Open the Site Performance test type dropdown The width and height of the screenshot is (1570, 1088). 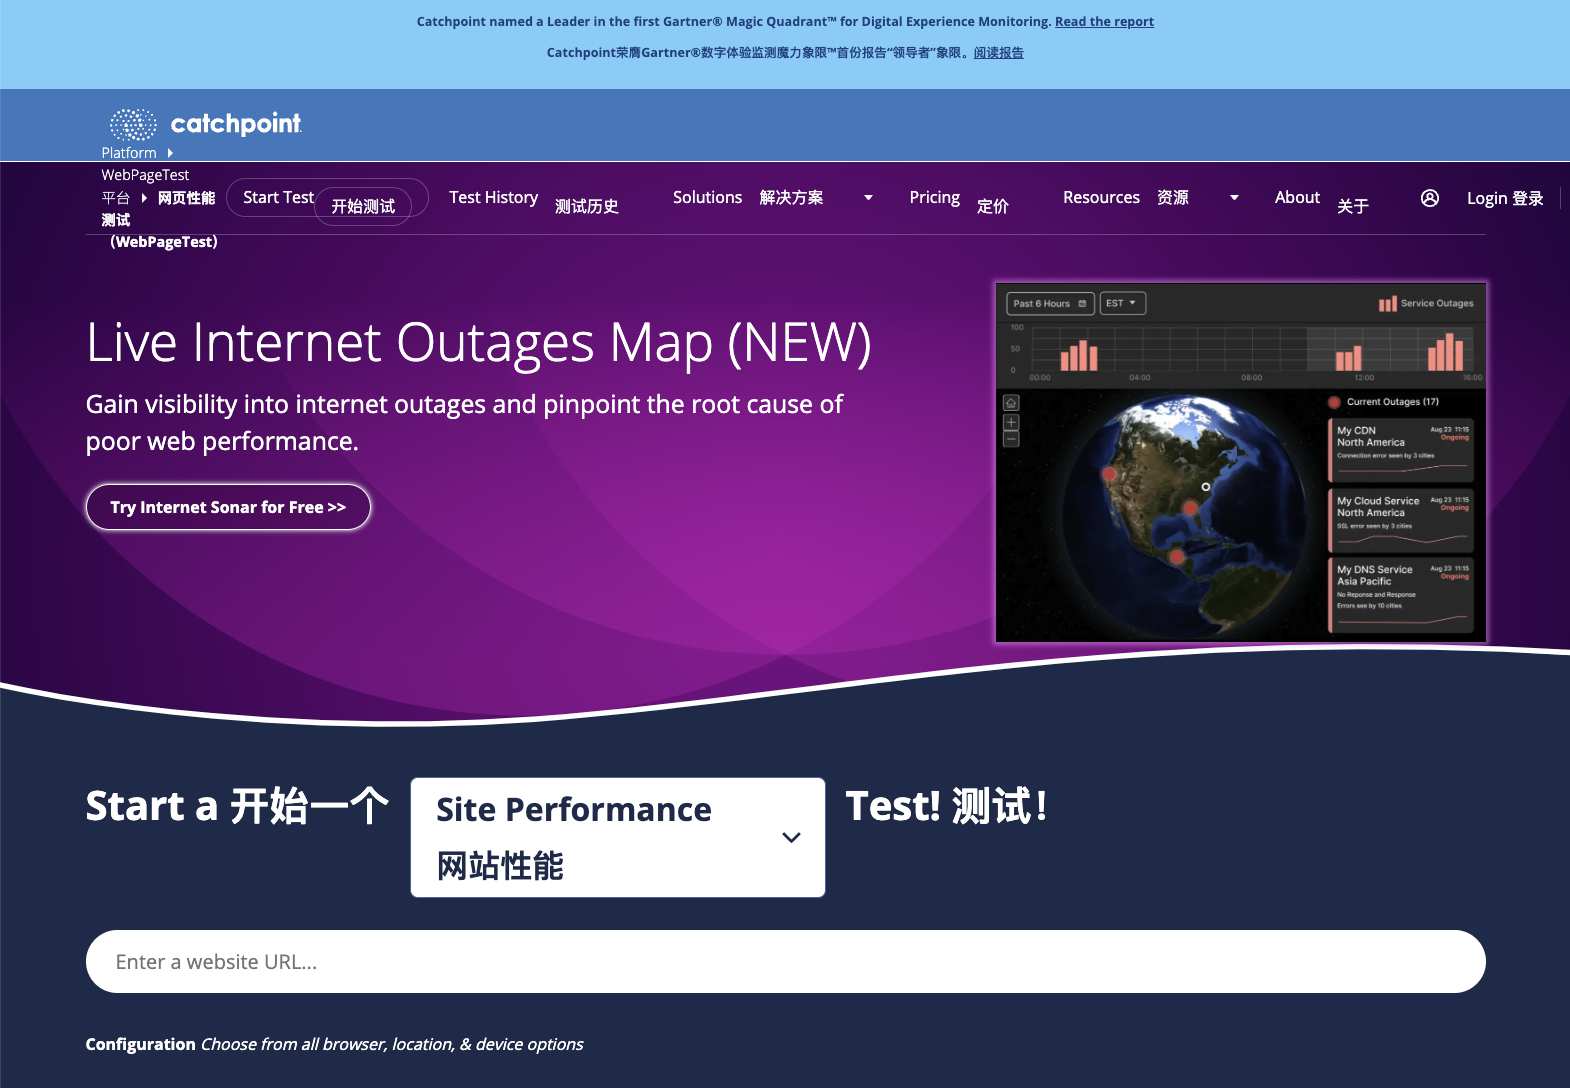(618, 837)
